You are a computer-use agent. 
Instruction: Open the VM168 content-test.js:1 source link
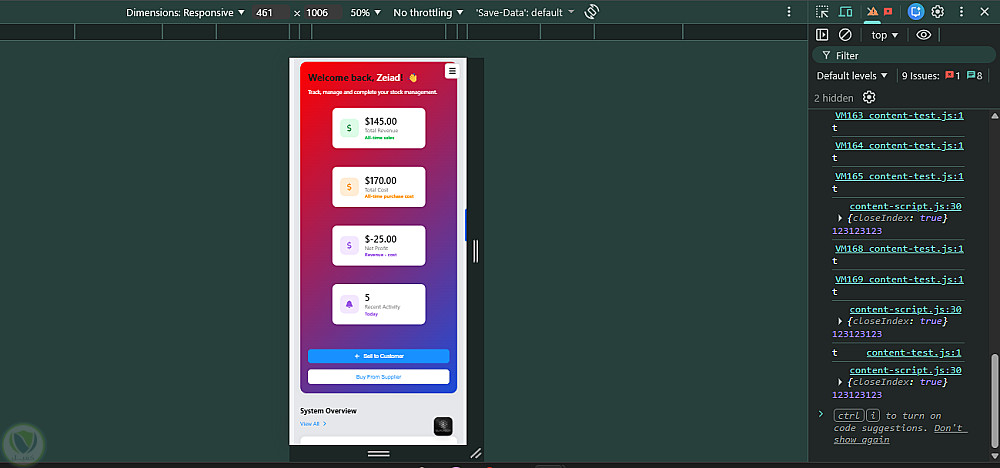coord(899,249)
